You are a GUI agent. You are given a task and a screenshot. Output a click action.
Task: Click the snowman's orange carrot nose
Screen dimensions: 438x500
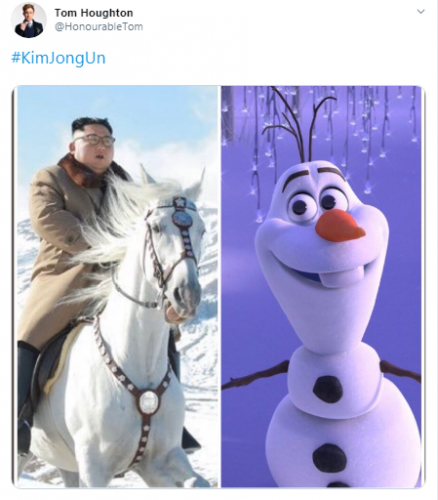pyautogui.click(x=340, y=226)
